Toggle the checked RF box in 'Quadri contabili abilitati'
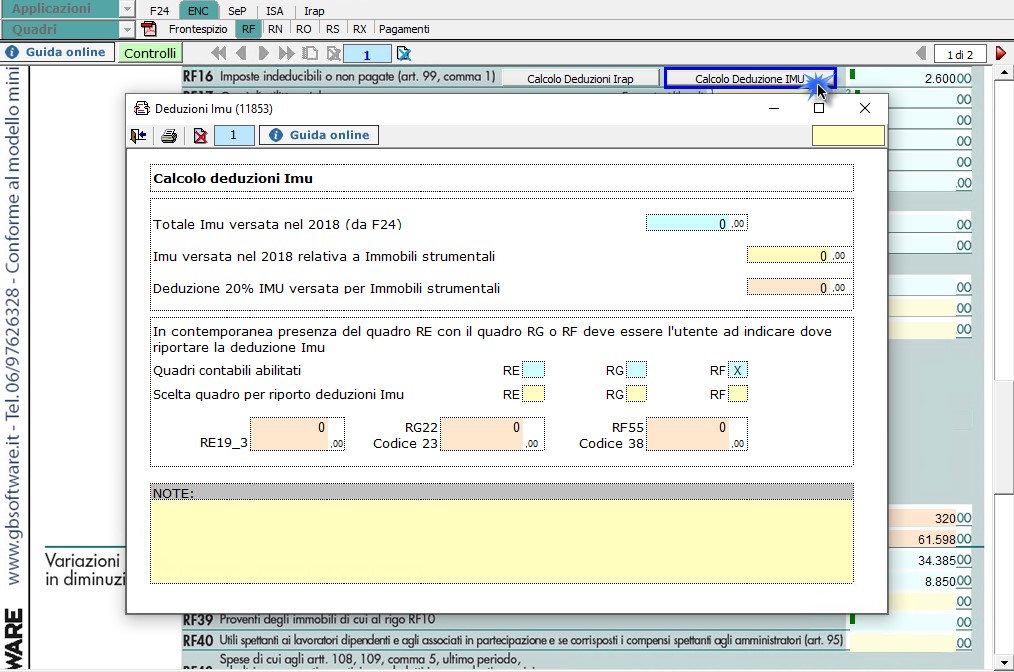Screen dimensions: 1014x672 click(x=738, y=370)
